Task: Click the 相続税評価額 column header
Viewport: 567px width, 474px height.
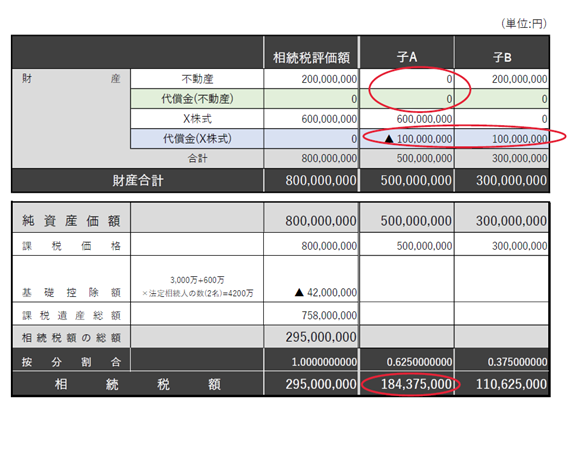Action: click(x=311, y=57)
